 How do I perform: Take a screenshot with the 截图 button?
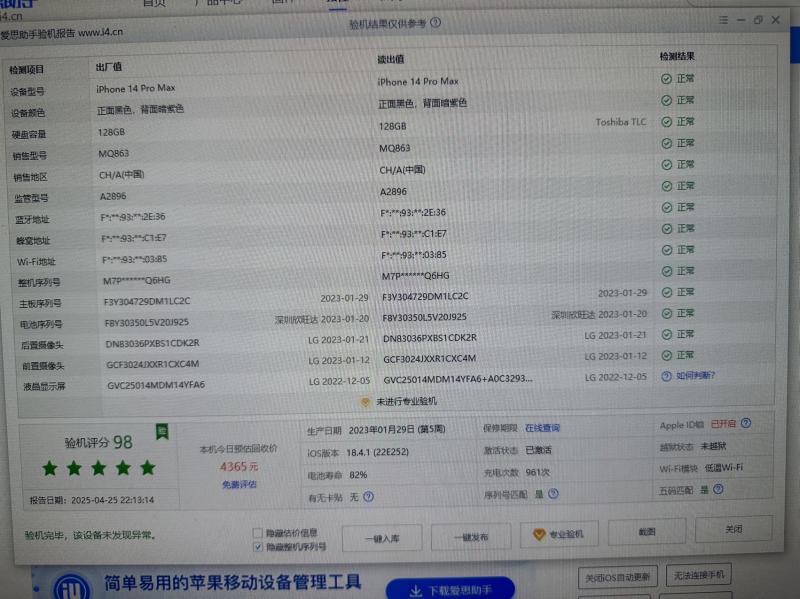(x=647, y=532)
